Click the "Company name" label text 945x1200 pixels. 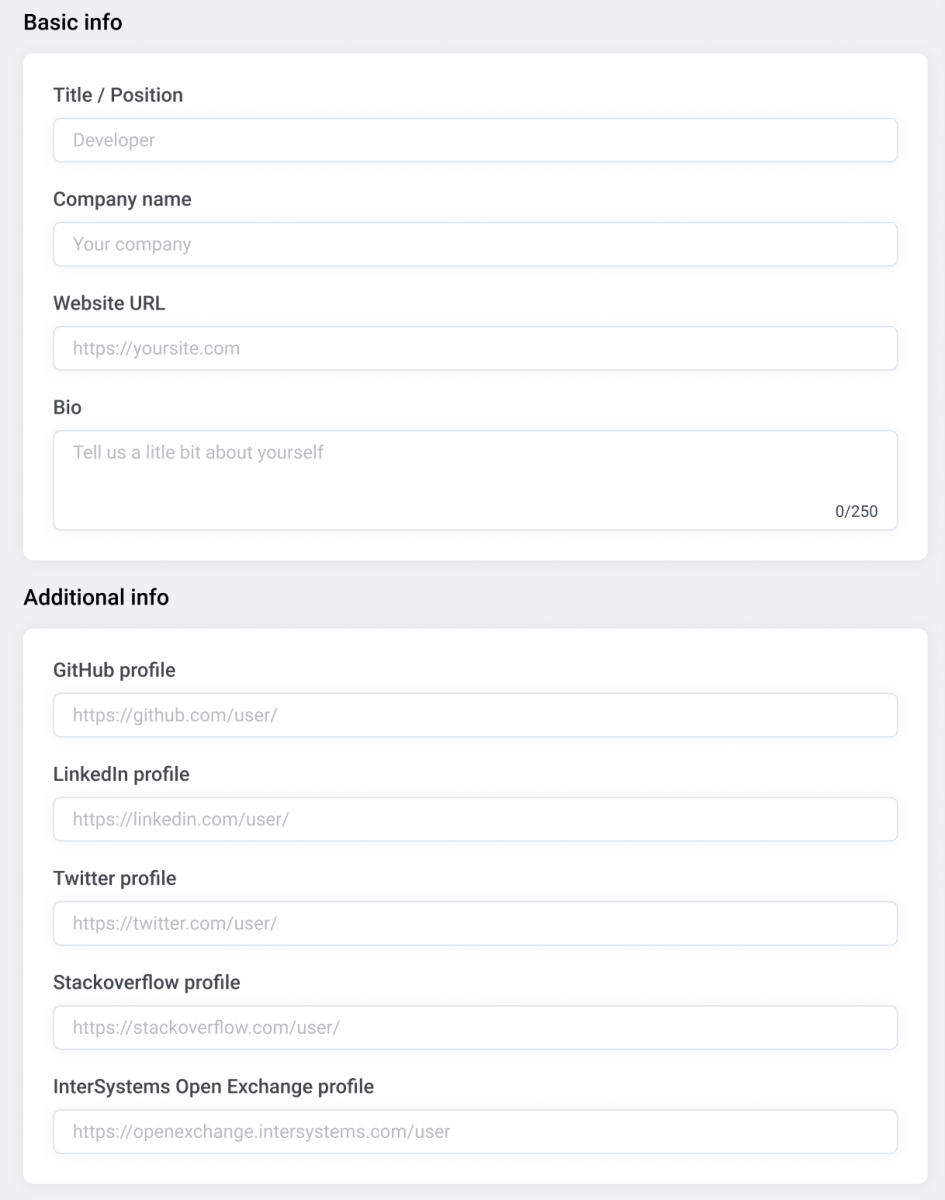[122, 199]
